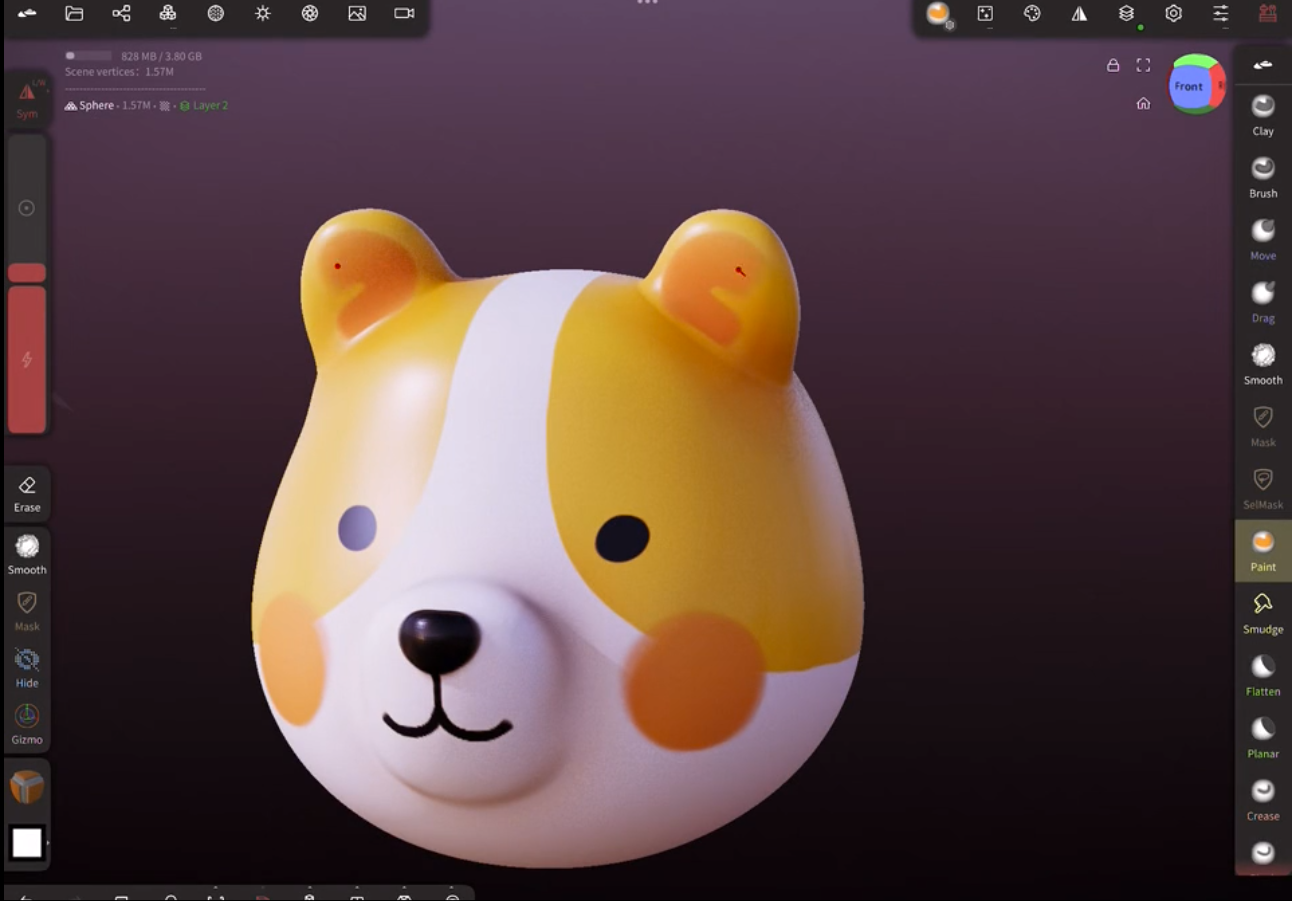This screenshot has height=901, width=1292.
Task: Open the Painting palette menu
Action: pyautogui.click(x=1032, y=13)
